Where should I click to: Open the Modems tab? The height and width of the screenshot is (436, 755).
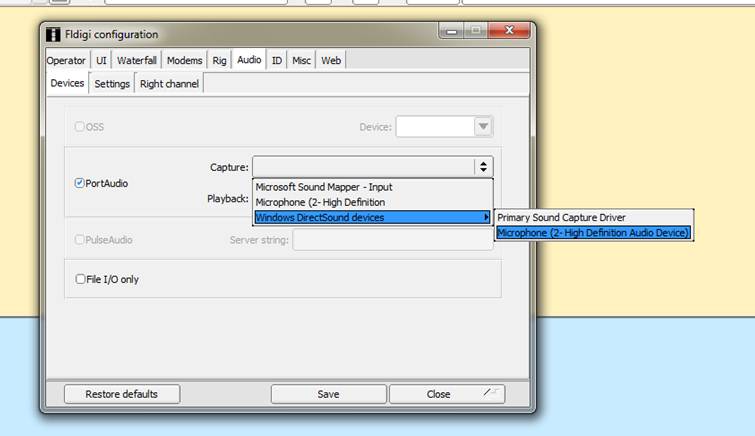[184, 60]
